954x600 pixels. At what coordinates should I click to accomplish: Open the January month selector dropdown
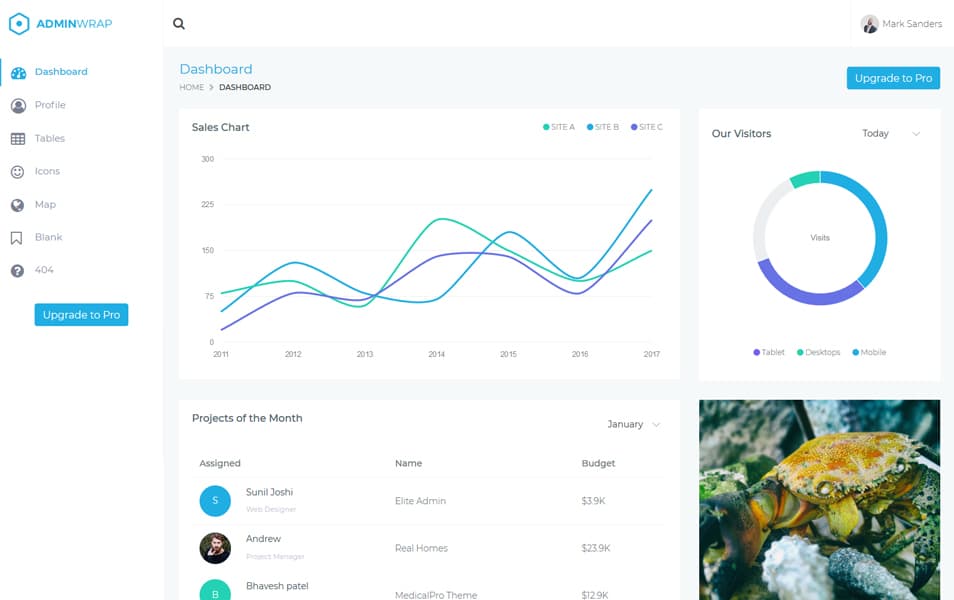coord(631,424)
